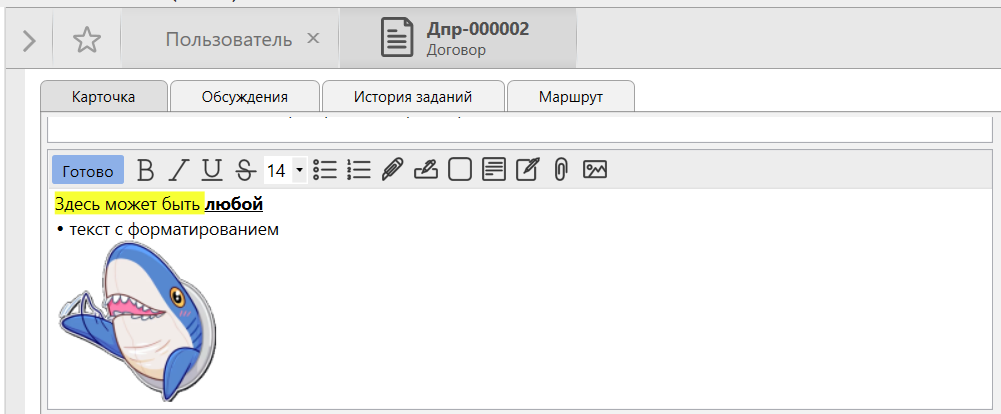Open the Маршрут tab
This screenshot has height=414, width=1001.
pos(571,97)
